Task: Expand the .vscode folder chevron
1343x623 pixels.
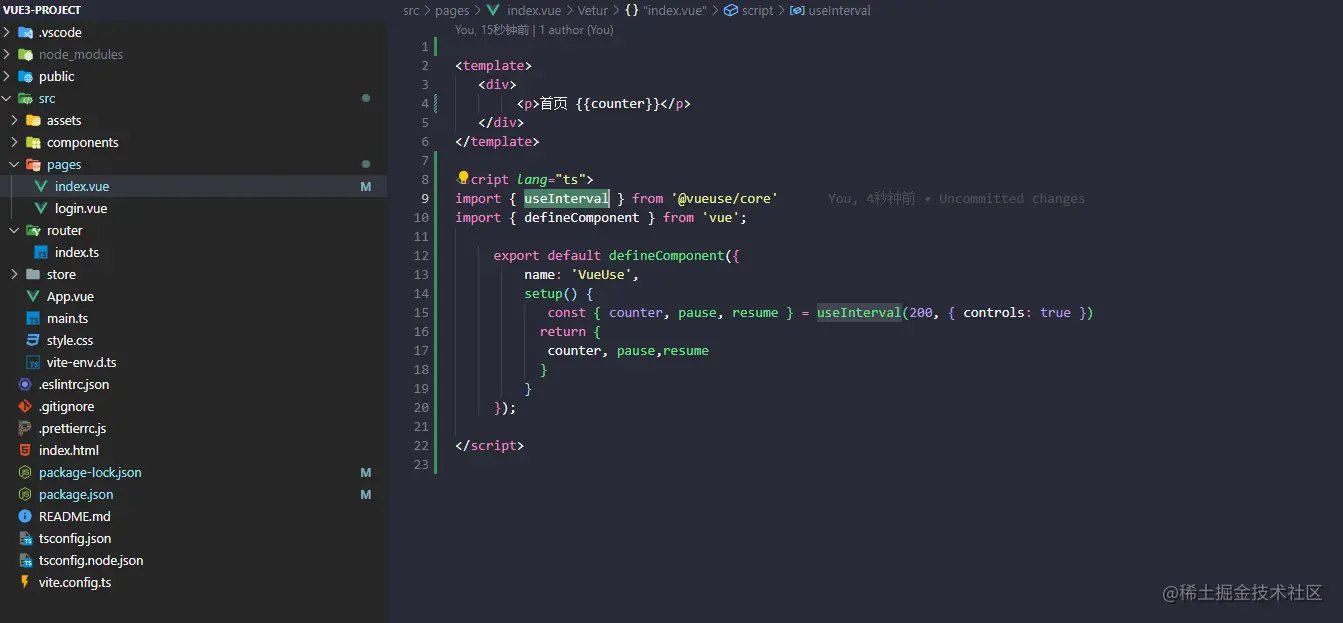Action: coord(7,32)
